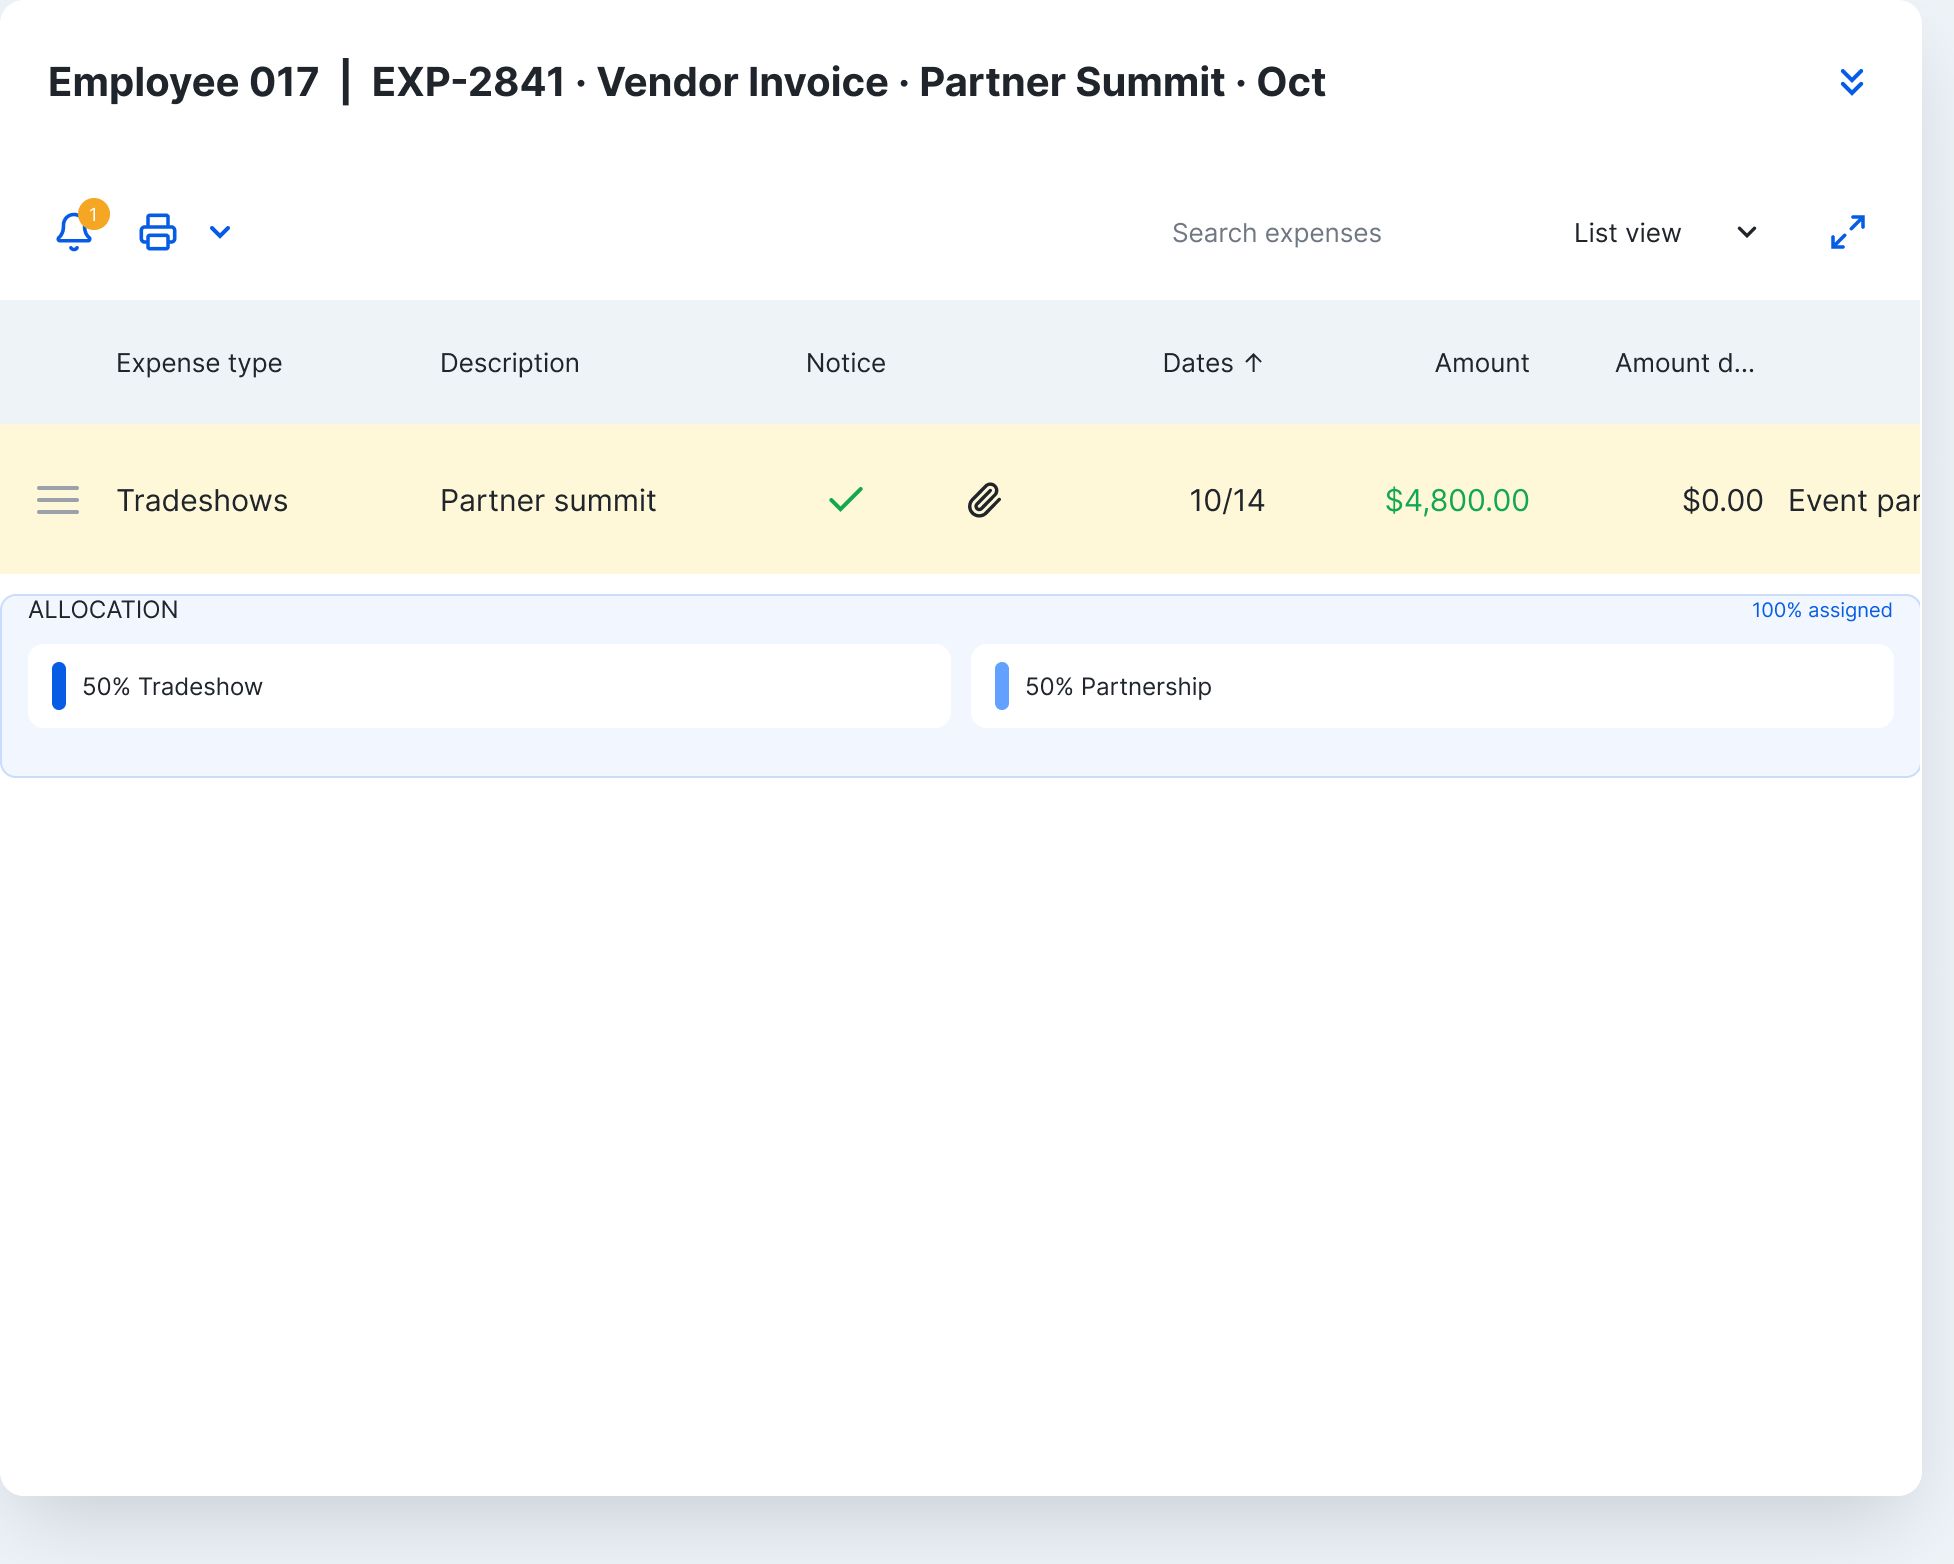
Task: Click the 10/14 date cell
Action: click(1227, 500)
